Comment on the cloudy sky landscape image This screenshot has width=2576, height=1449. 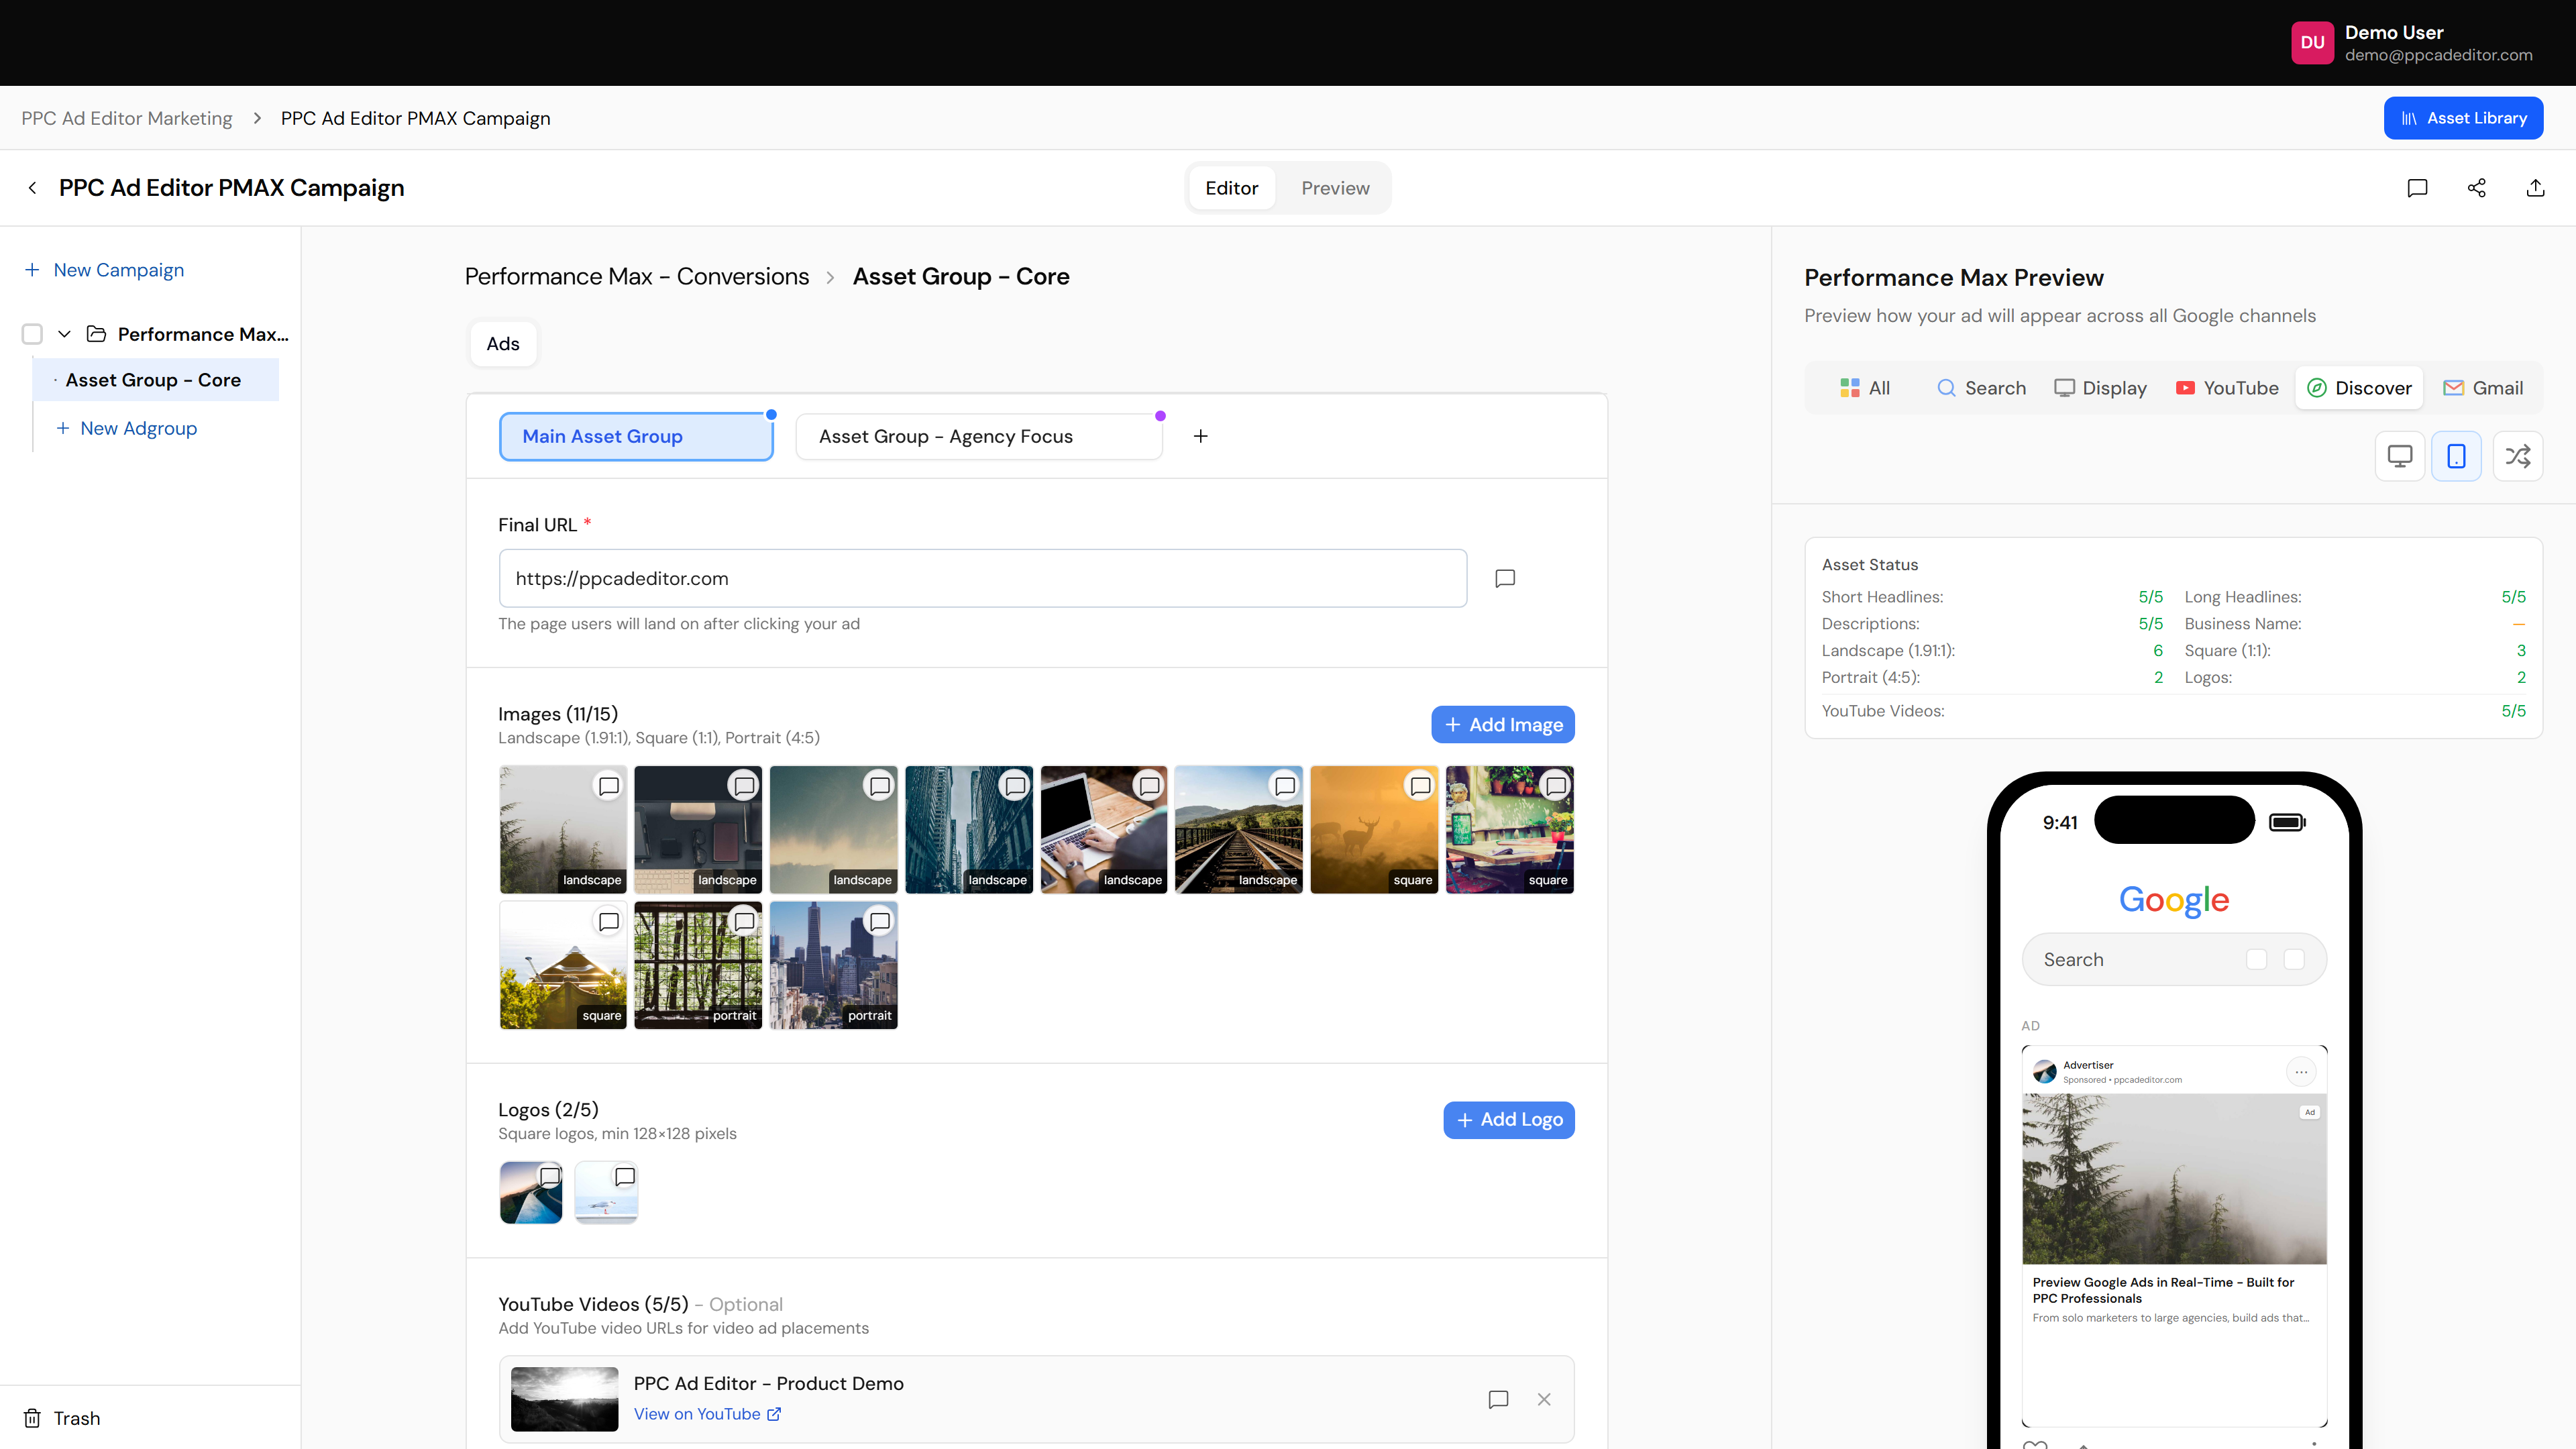click(x=879, y=786)
